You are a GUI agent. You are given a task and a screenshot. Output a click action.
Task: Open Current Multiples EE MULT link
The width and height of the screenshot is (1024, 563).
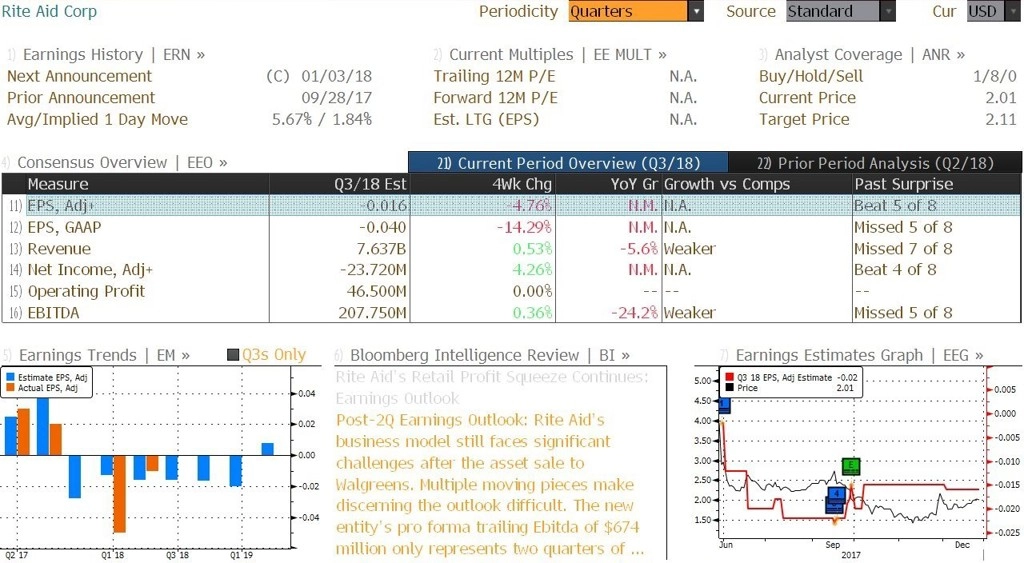[x=558, y=55]
